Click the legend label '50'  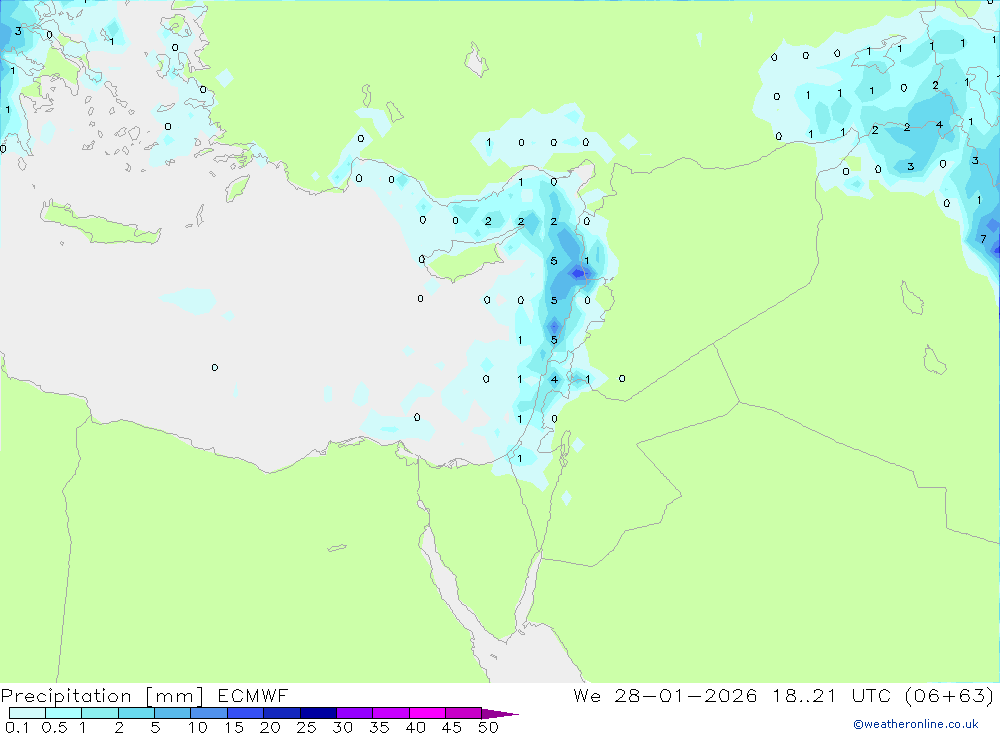coord(488,727)
